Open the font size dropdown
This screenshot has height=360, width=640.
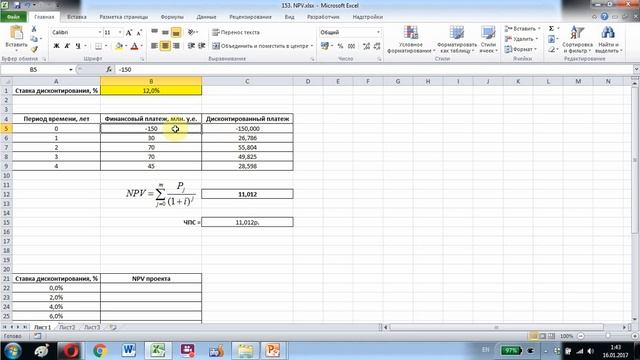point(120,32)
